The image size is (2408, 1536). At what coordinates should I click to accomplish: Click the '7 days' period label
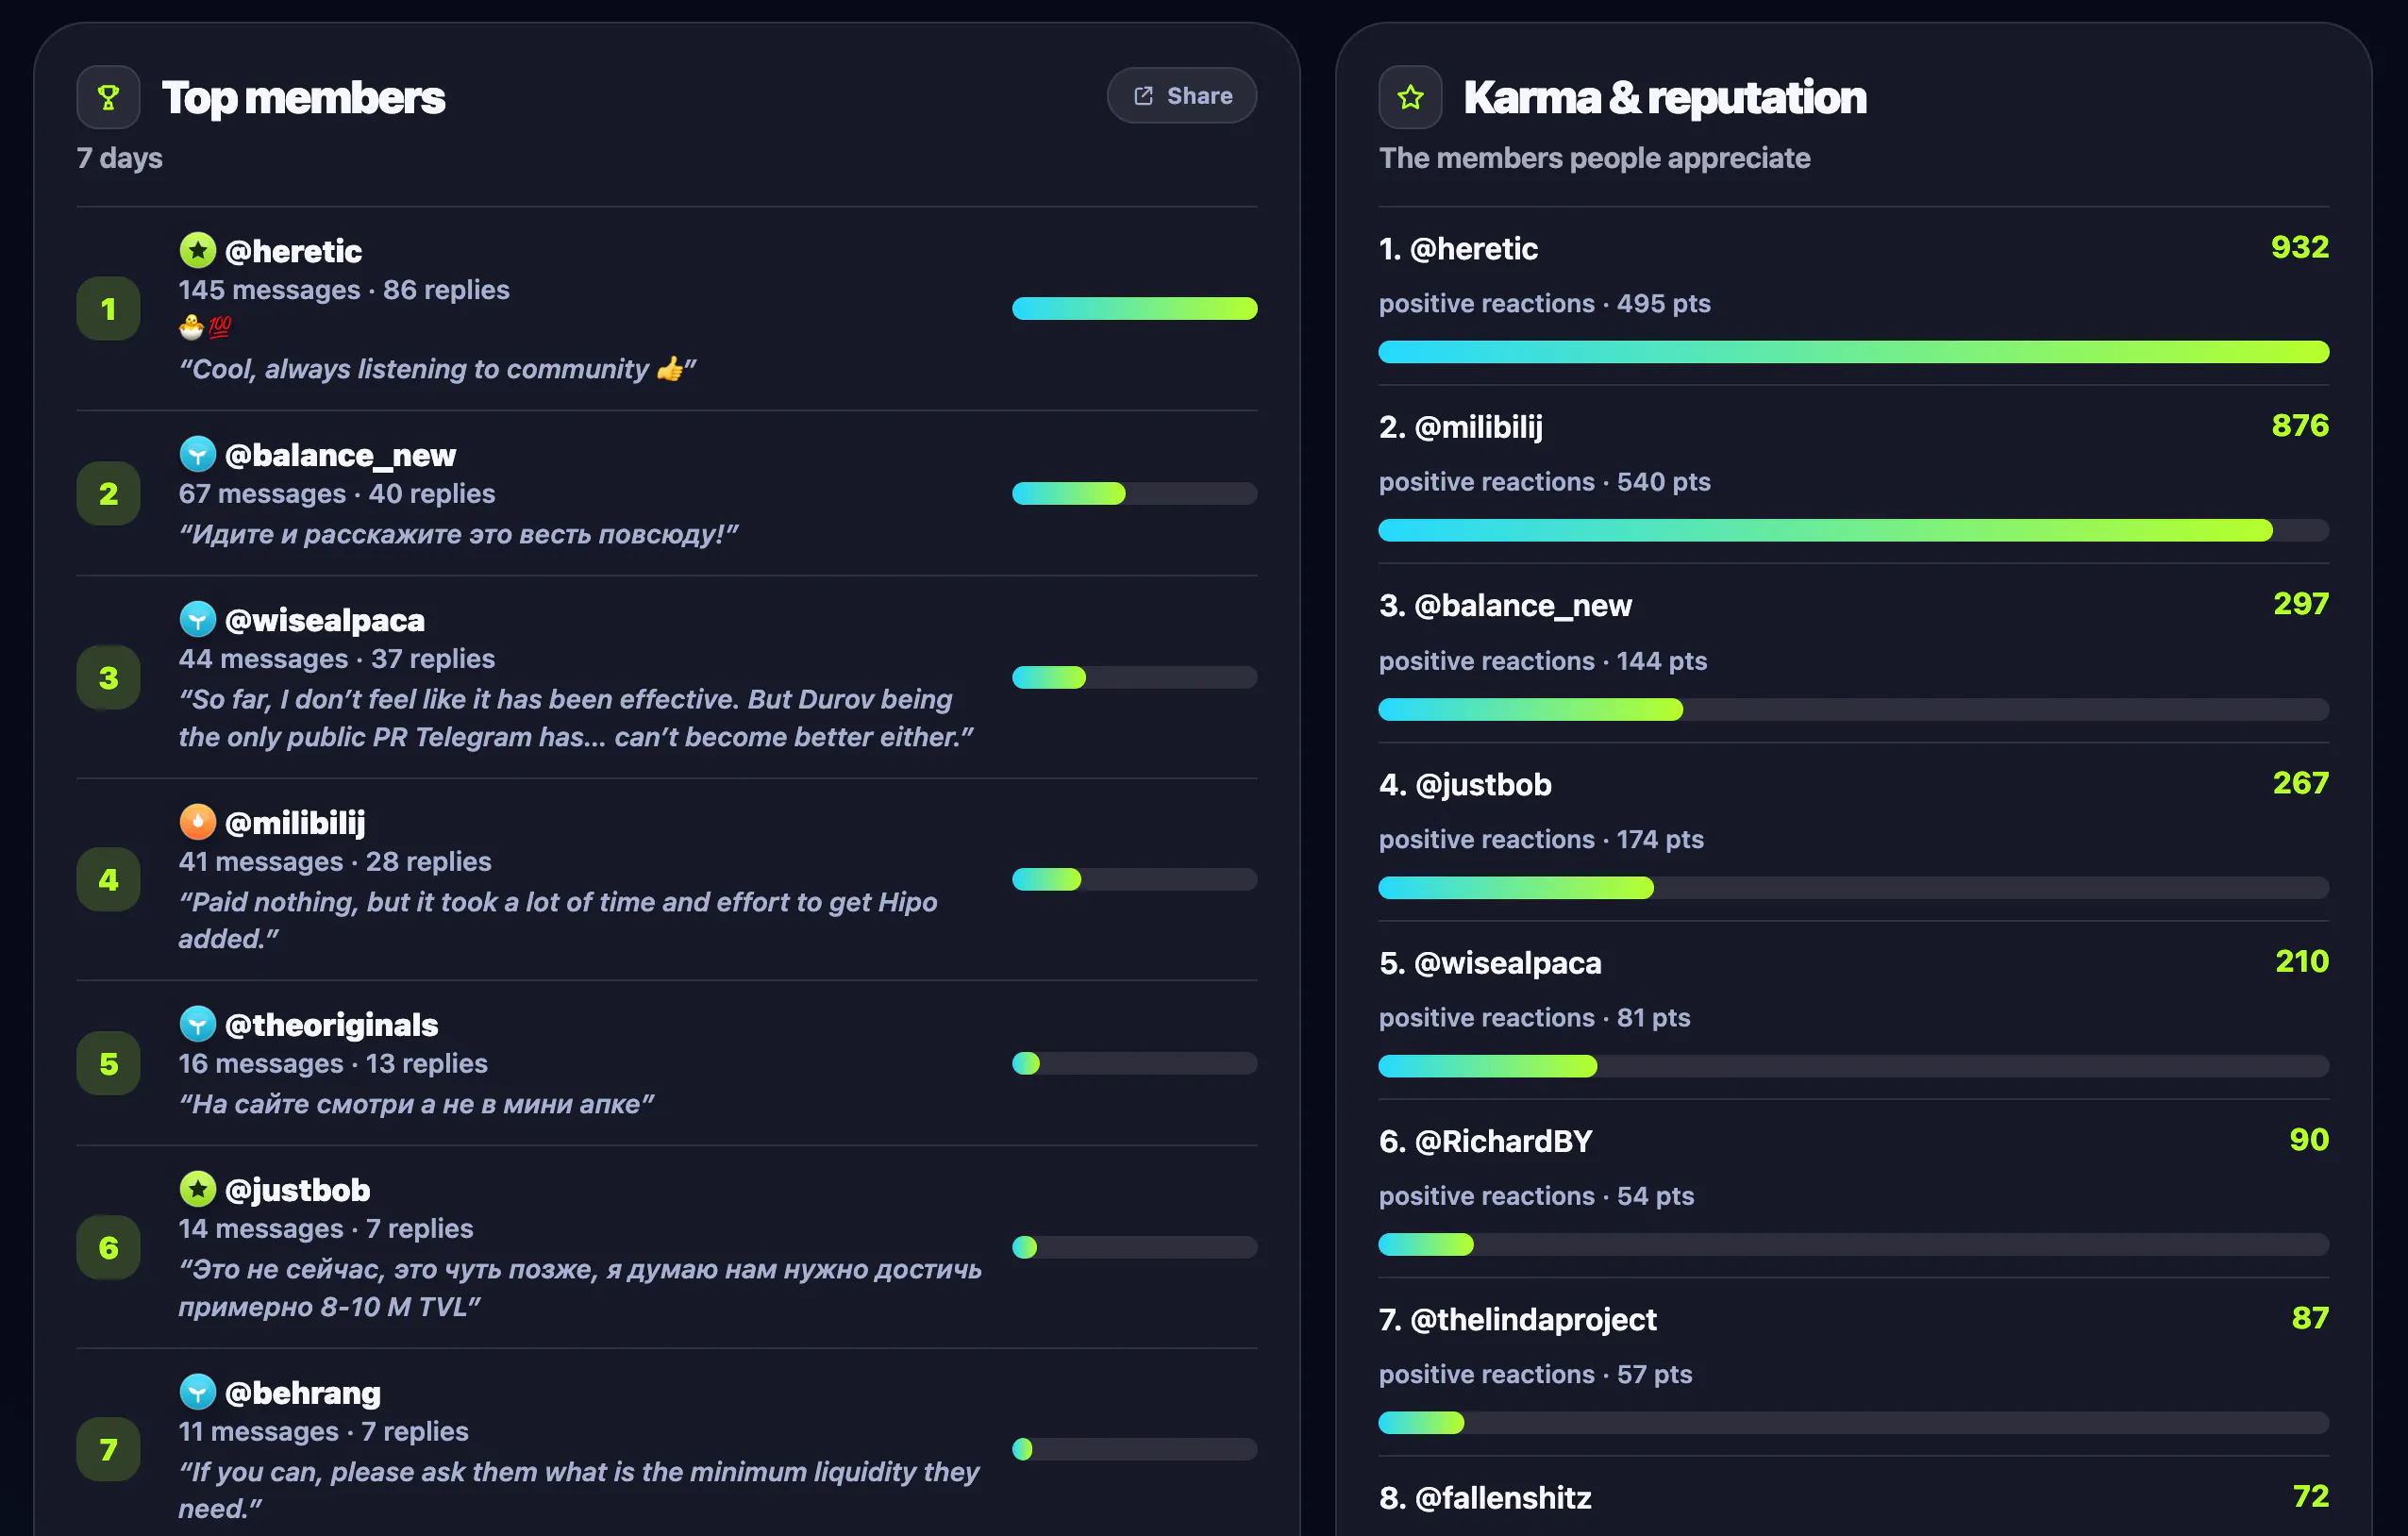119,158
